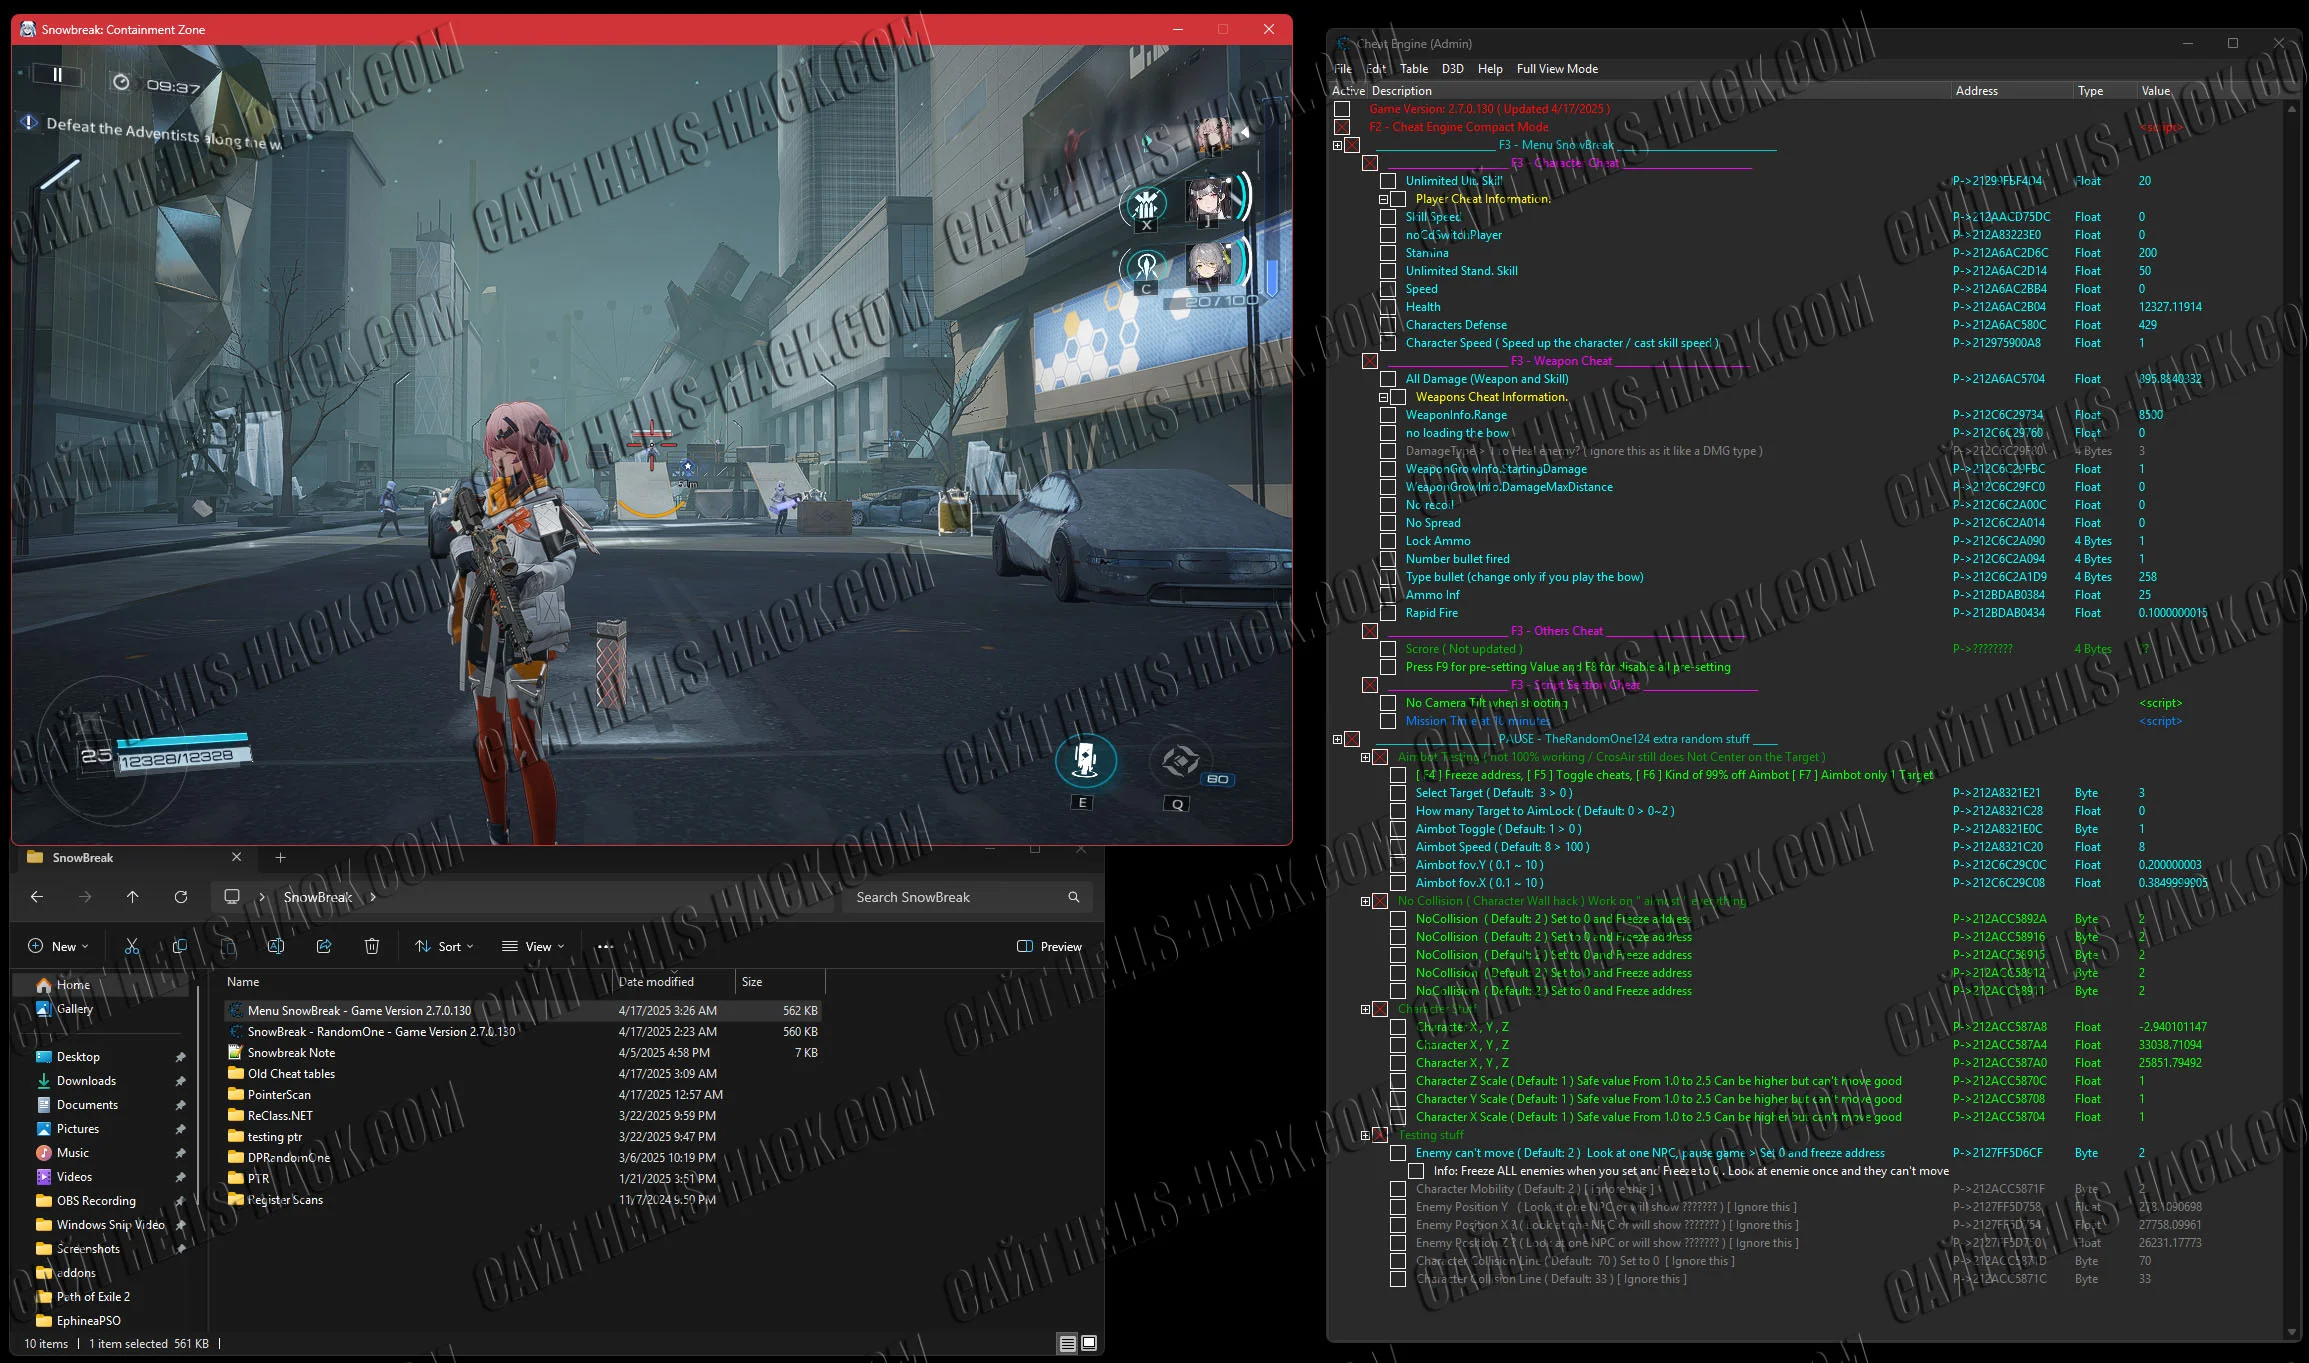Open Home in explorer sidebar
This screenshot has width=2309, height=1363.
(73, 985)
